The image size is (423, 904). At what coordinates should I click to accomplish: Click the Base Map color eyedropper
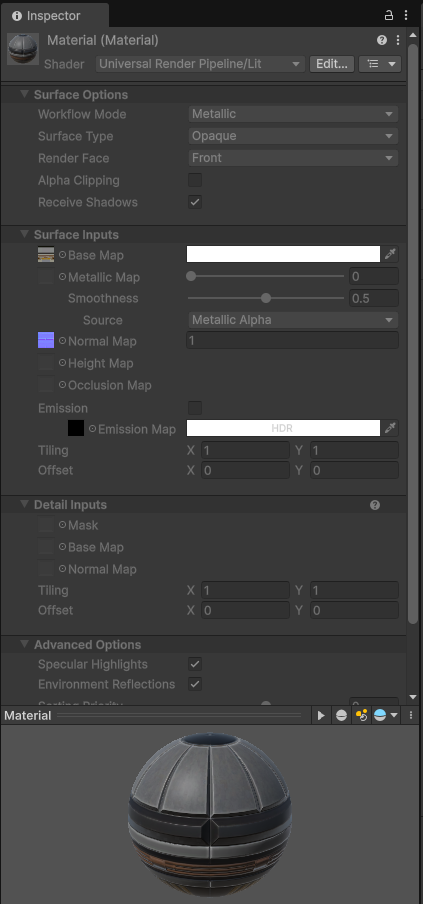(x=391, y=254)
